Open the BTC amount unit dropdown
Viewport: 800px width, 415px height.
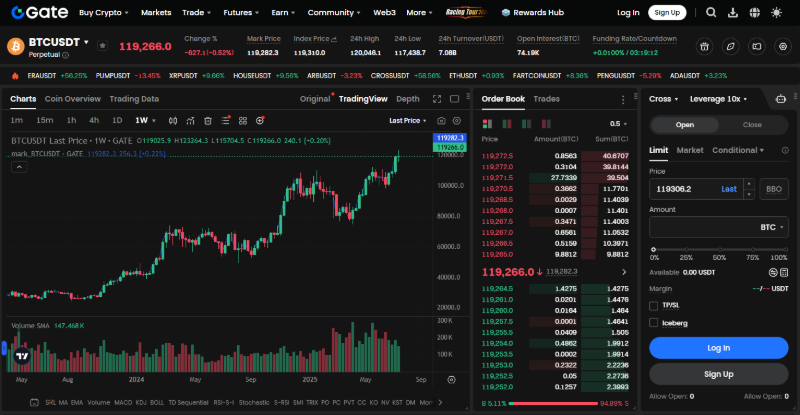coord(772,227)
